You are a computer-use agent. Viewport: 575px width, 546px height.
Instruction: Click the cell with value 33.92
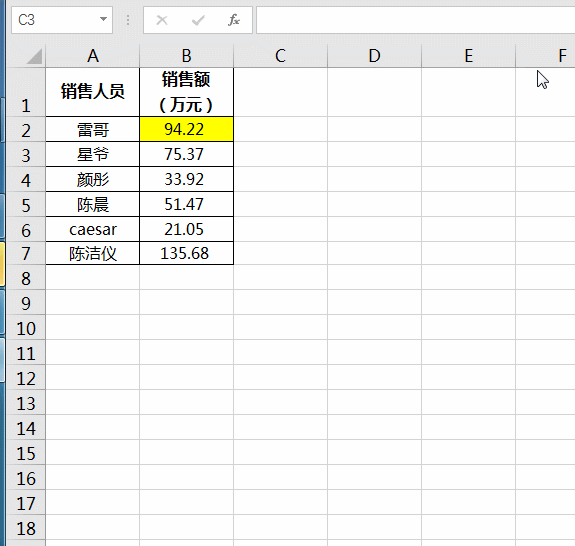(x=186, y=179)
